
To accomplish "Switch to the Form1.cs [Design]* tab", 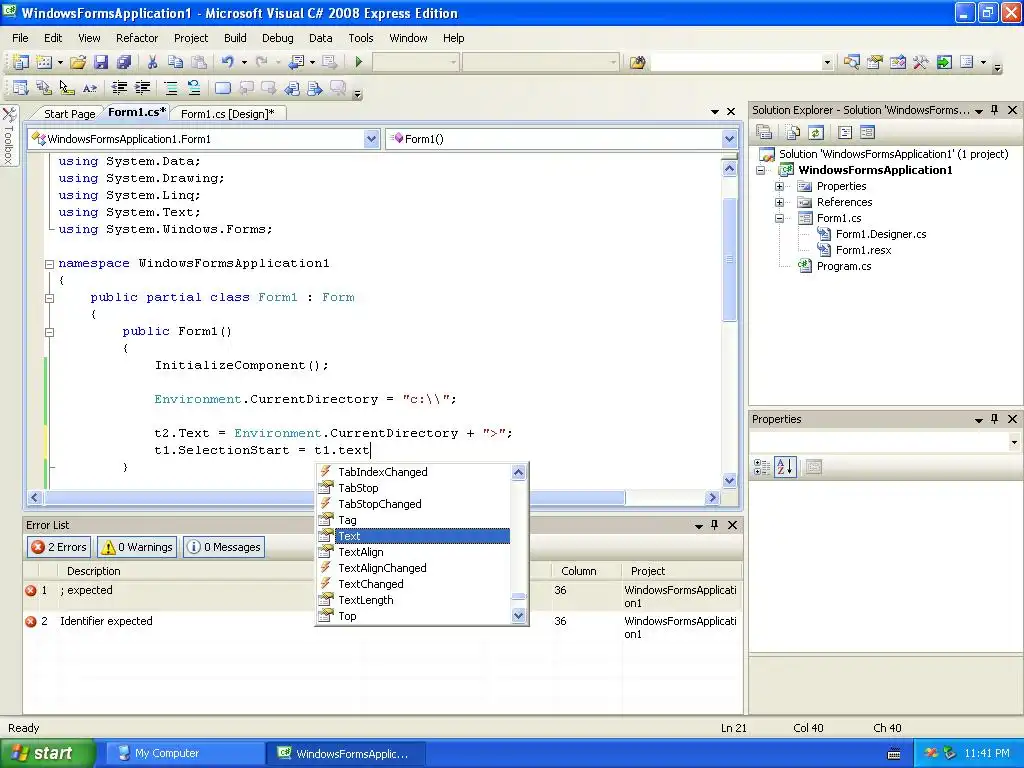I will [x=228, y=114].
